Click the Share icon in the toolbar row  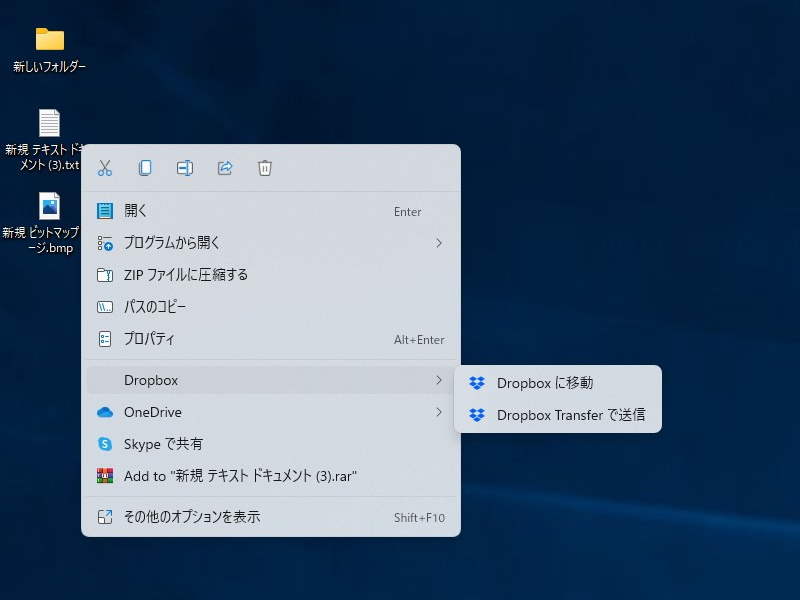(224, 168)
